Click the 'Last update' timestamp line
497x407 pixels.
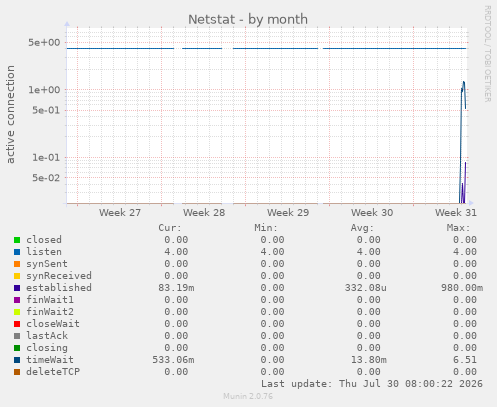tap(372, 384)
